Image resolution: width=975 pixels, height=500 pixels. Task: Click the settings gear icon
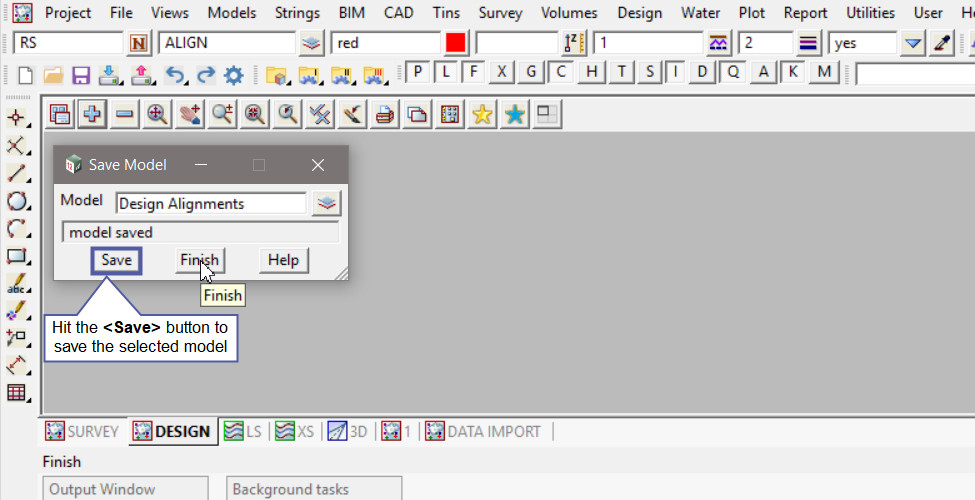[234, 74]
